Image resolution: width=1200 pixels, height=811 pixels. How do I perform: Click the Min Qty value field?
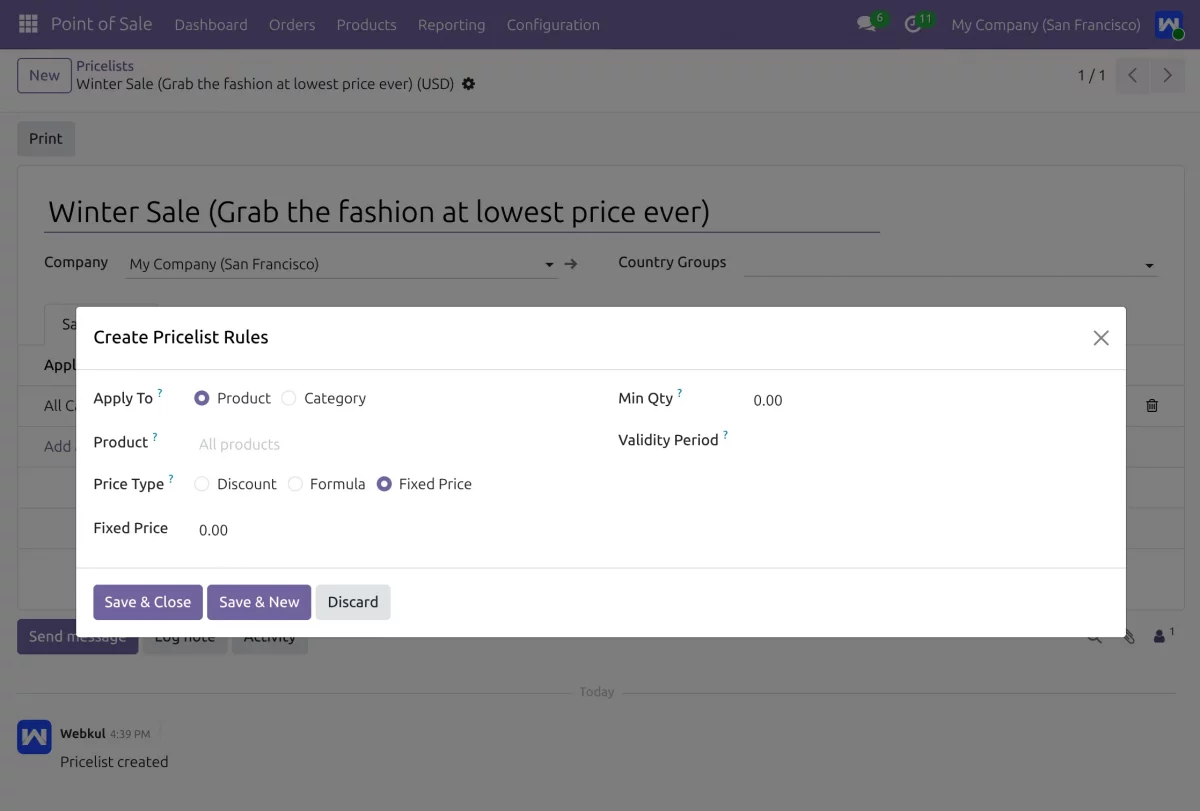pos(929,400)
